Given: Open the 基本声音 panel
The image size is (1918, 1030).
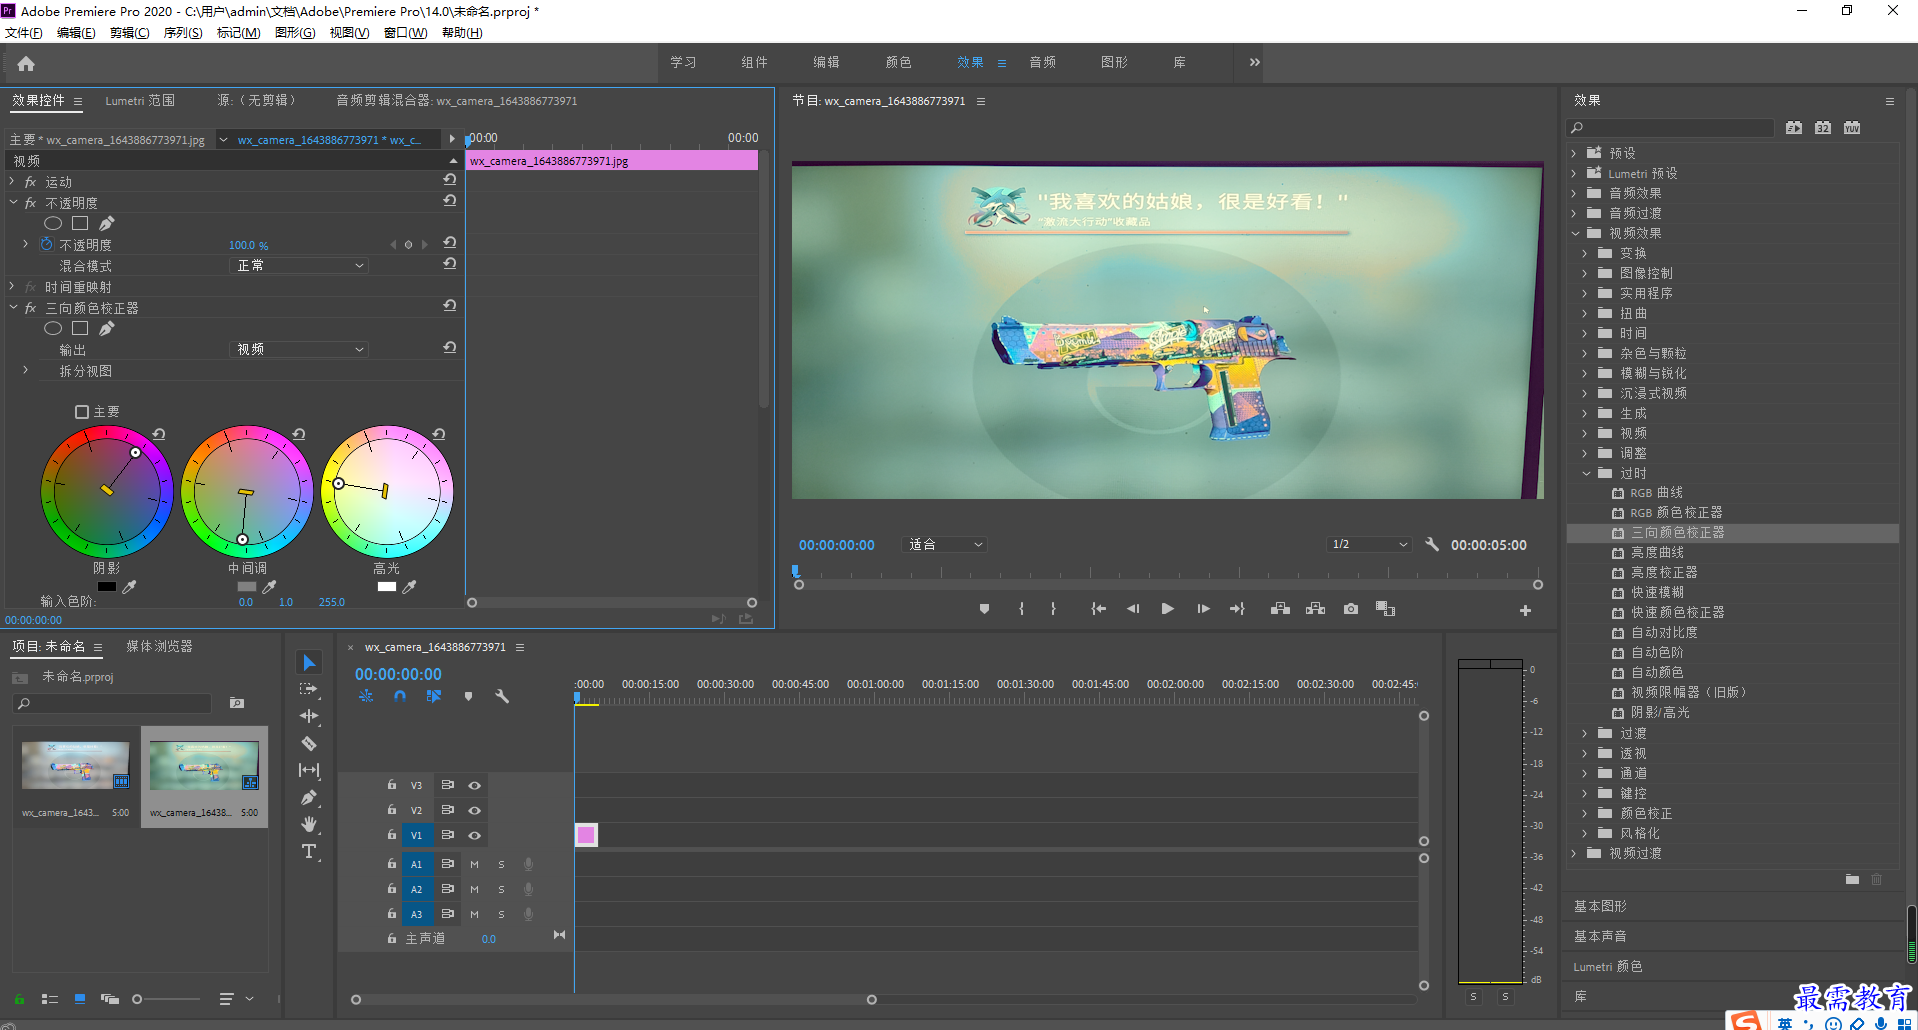Looking at the screenshot, I should pyautogui.click(x=1600, y=936).
